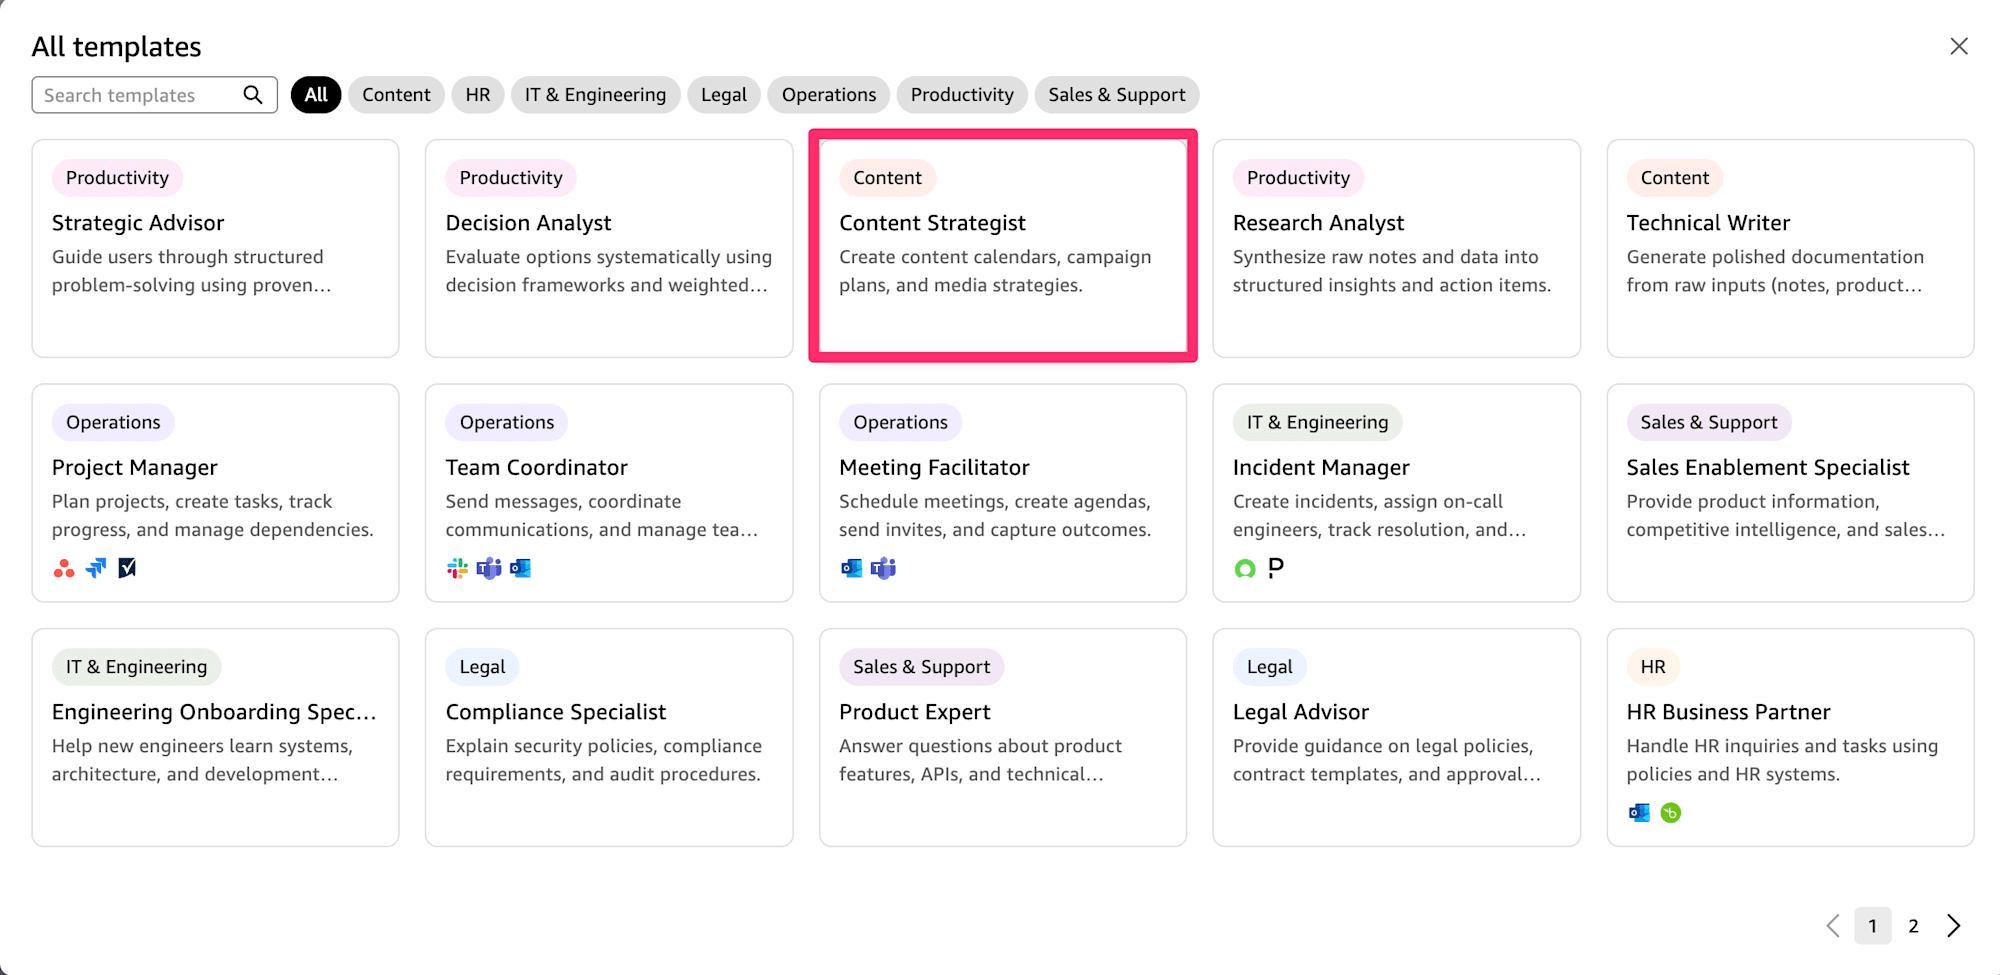Open the Research Analyst template card
Viewport: 2000px width, 975px height.
point(1396,248)
